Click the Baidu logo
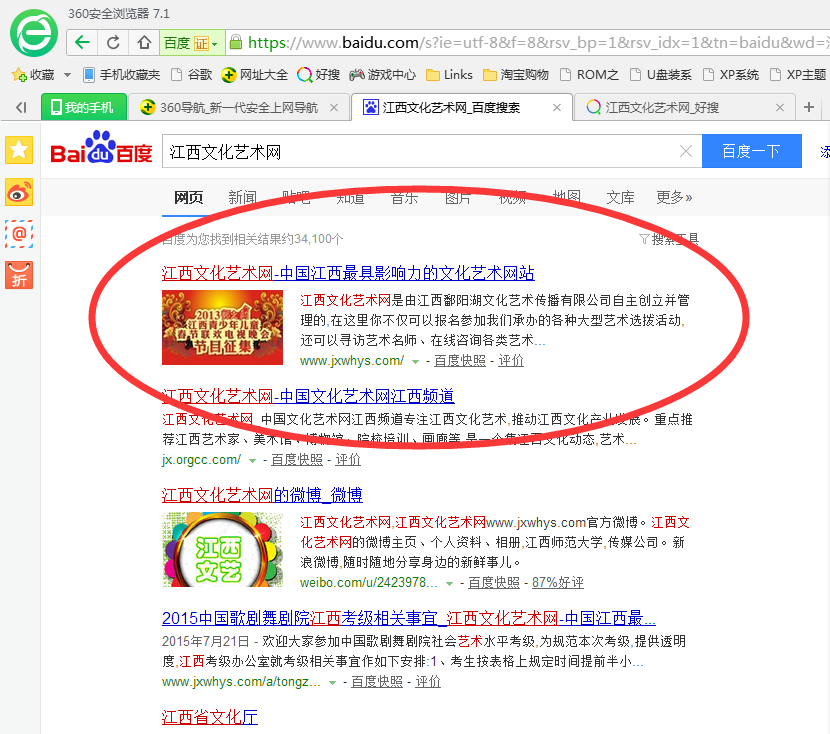The height and width of the screenshot is (734, 830). point(101,148)
